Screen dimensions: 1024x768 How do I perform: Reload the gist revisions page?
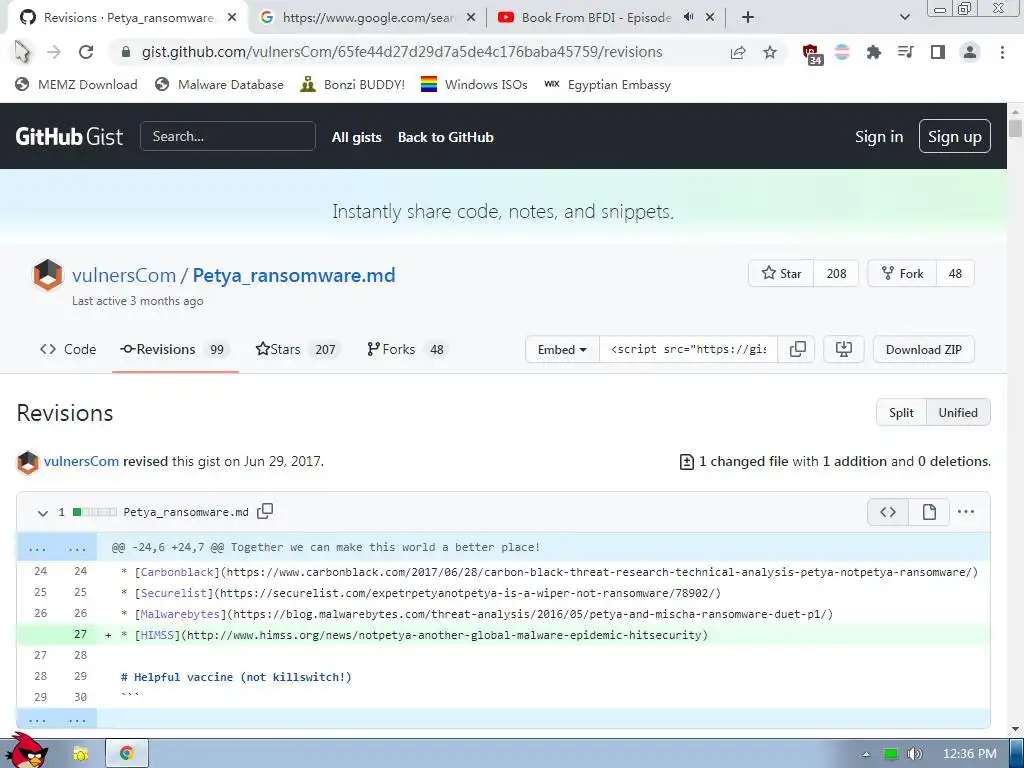pyautogui.click(x=86, y=52)
